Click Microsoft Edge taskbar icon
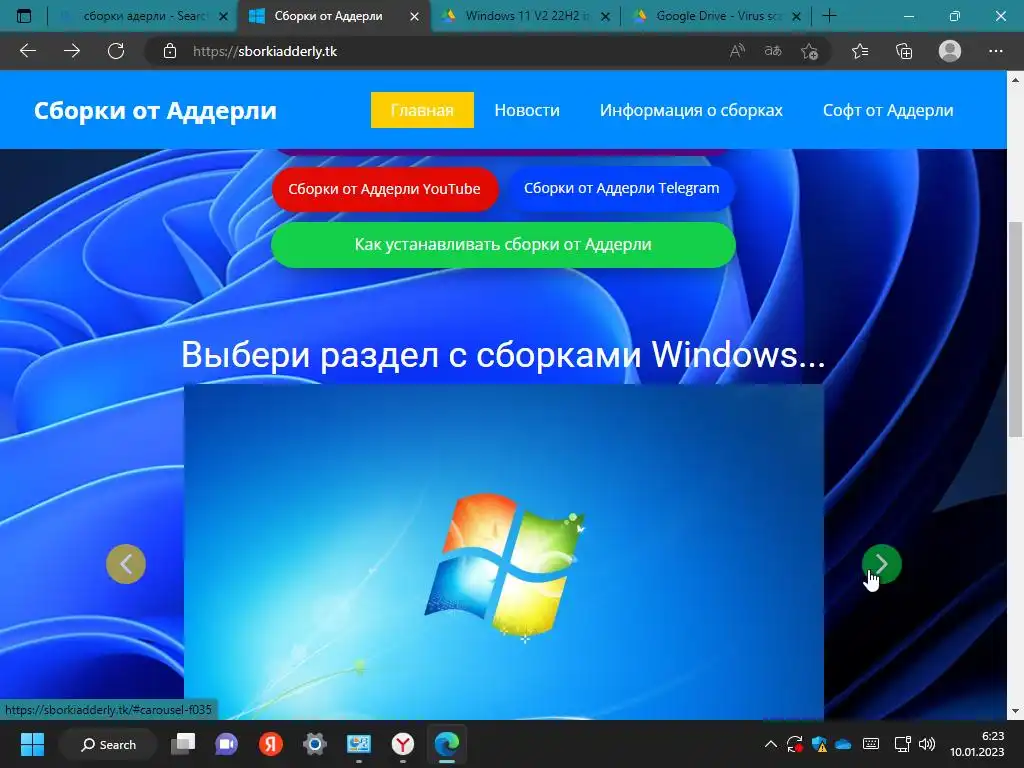Screen dimensions: 1024x768 pos(447,744)
